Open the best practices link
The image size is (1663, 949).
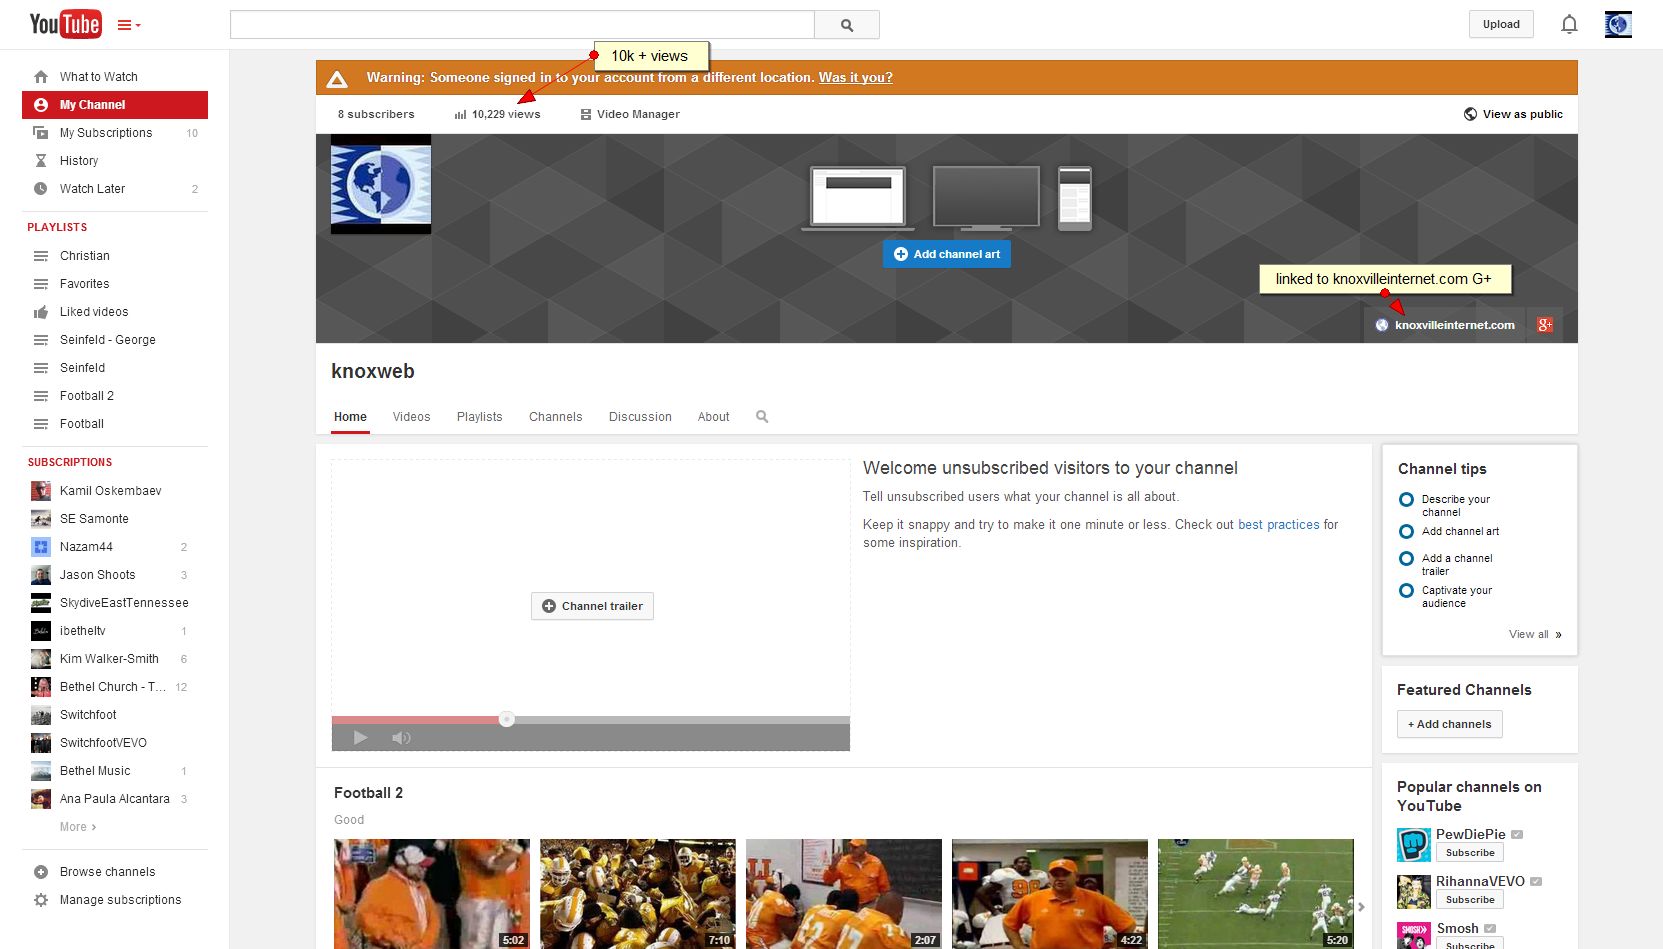coord(1279,525)
